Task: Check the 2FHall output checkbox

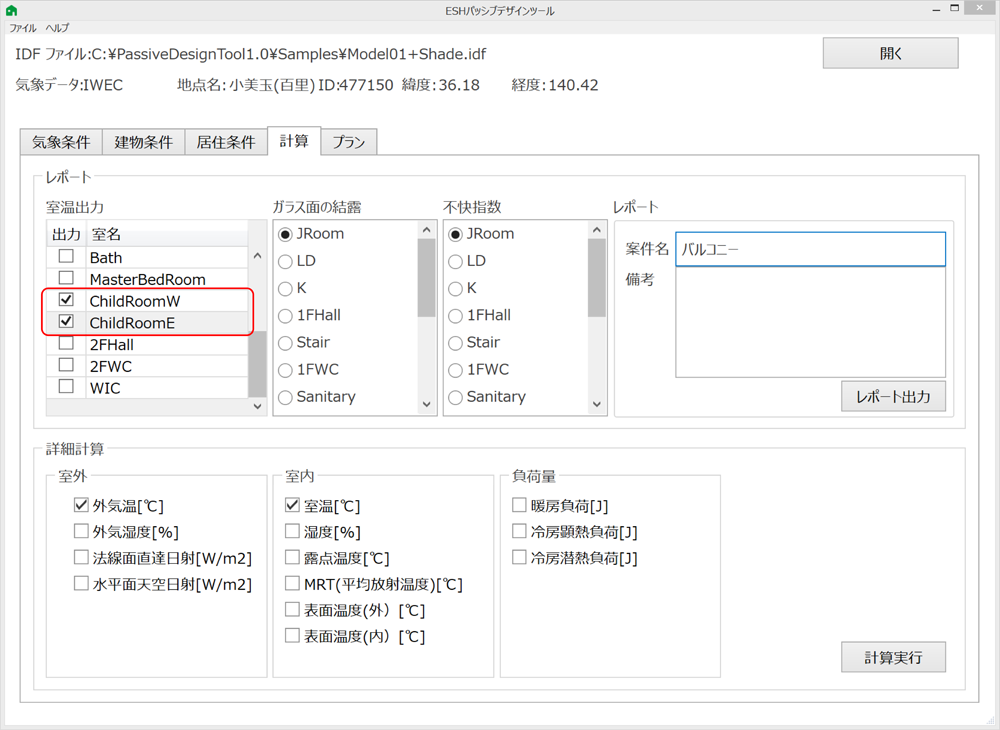Action: 66,343
